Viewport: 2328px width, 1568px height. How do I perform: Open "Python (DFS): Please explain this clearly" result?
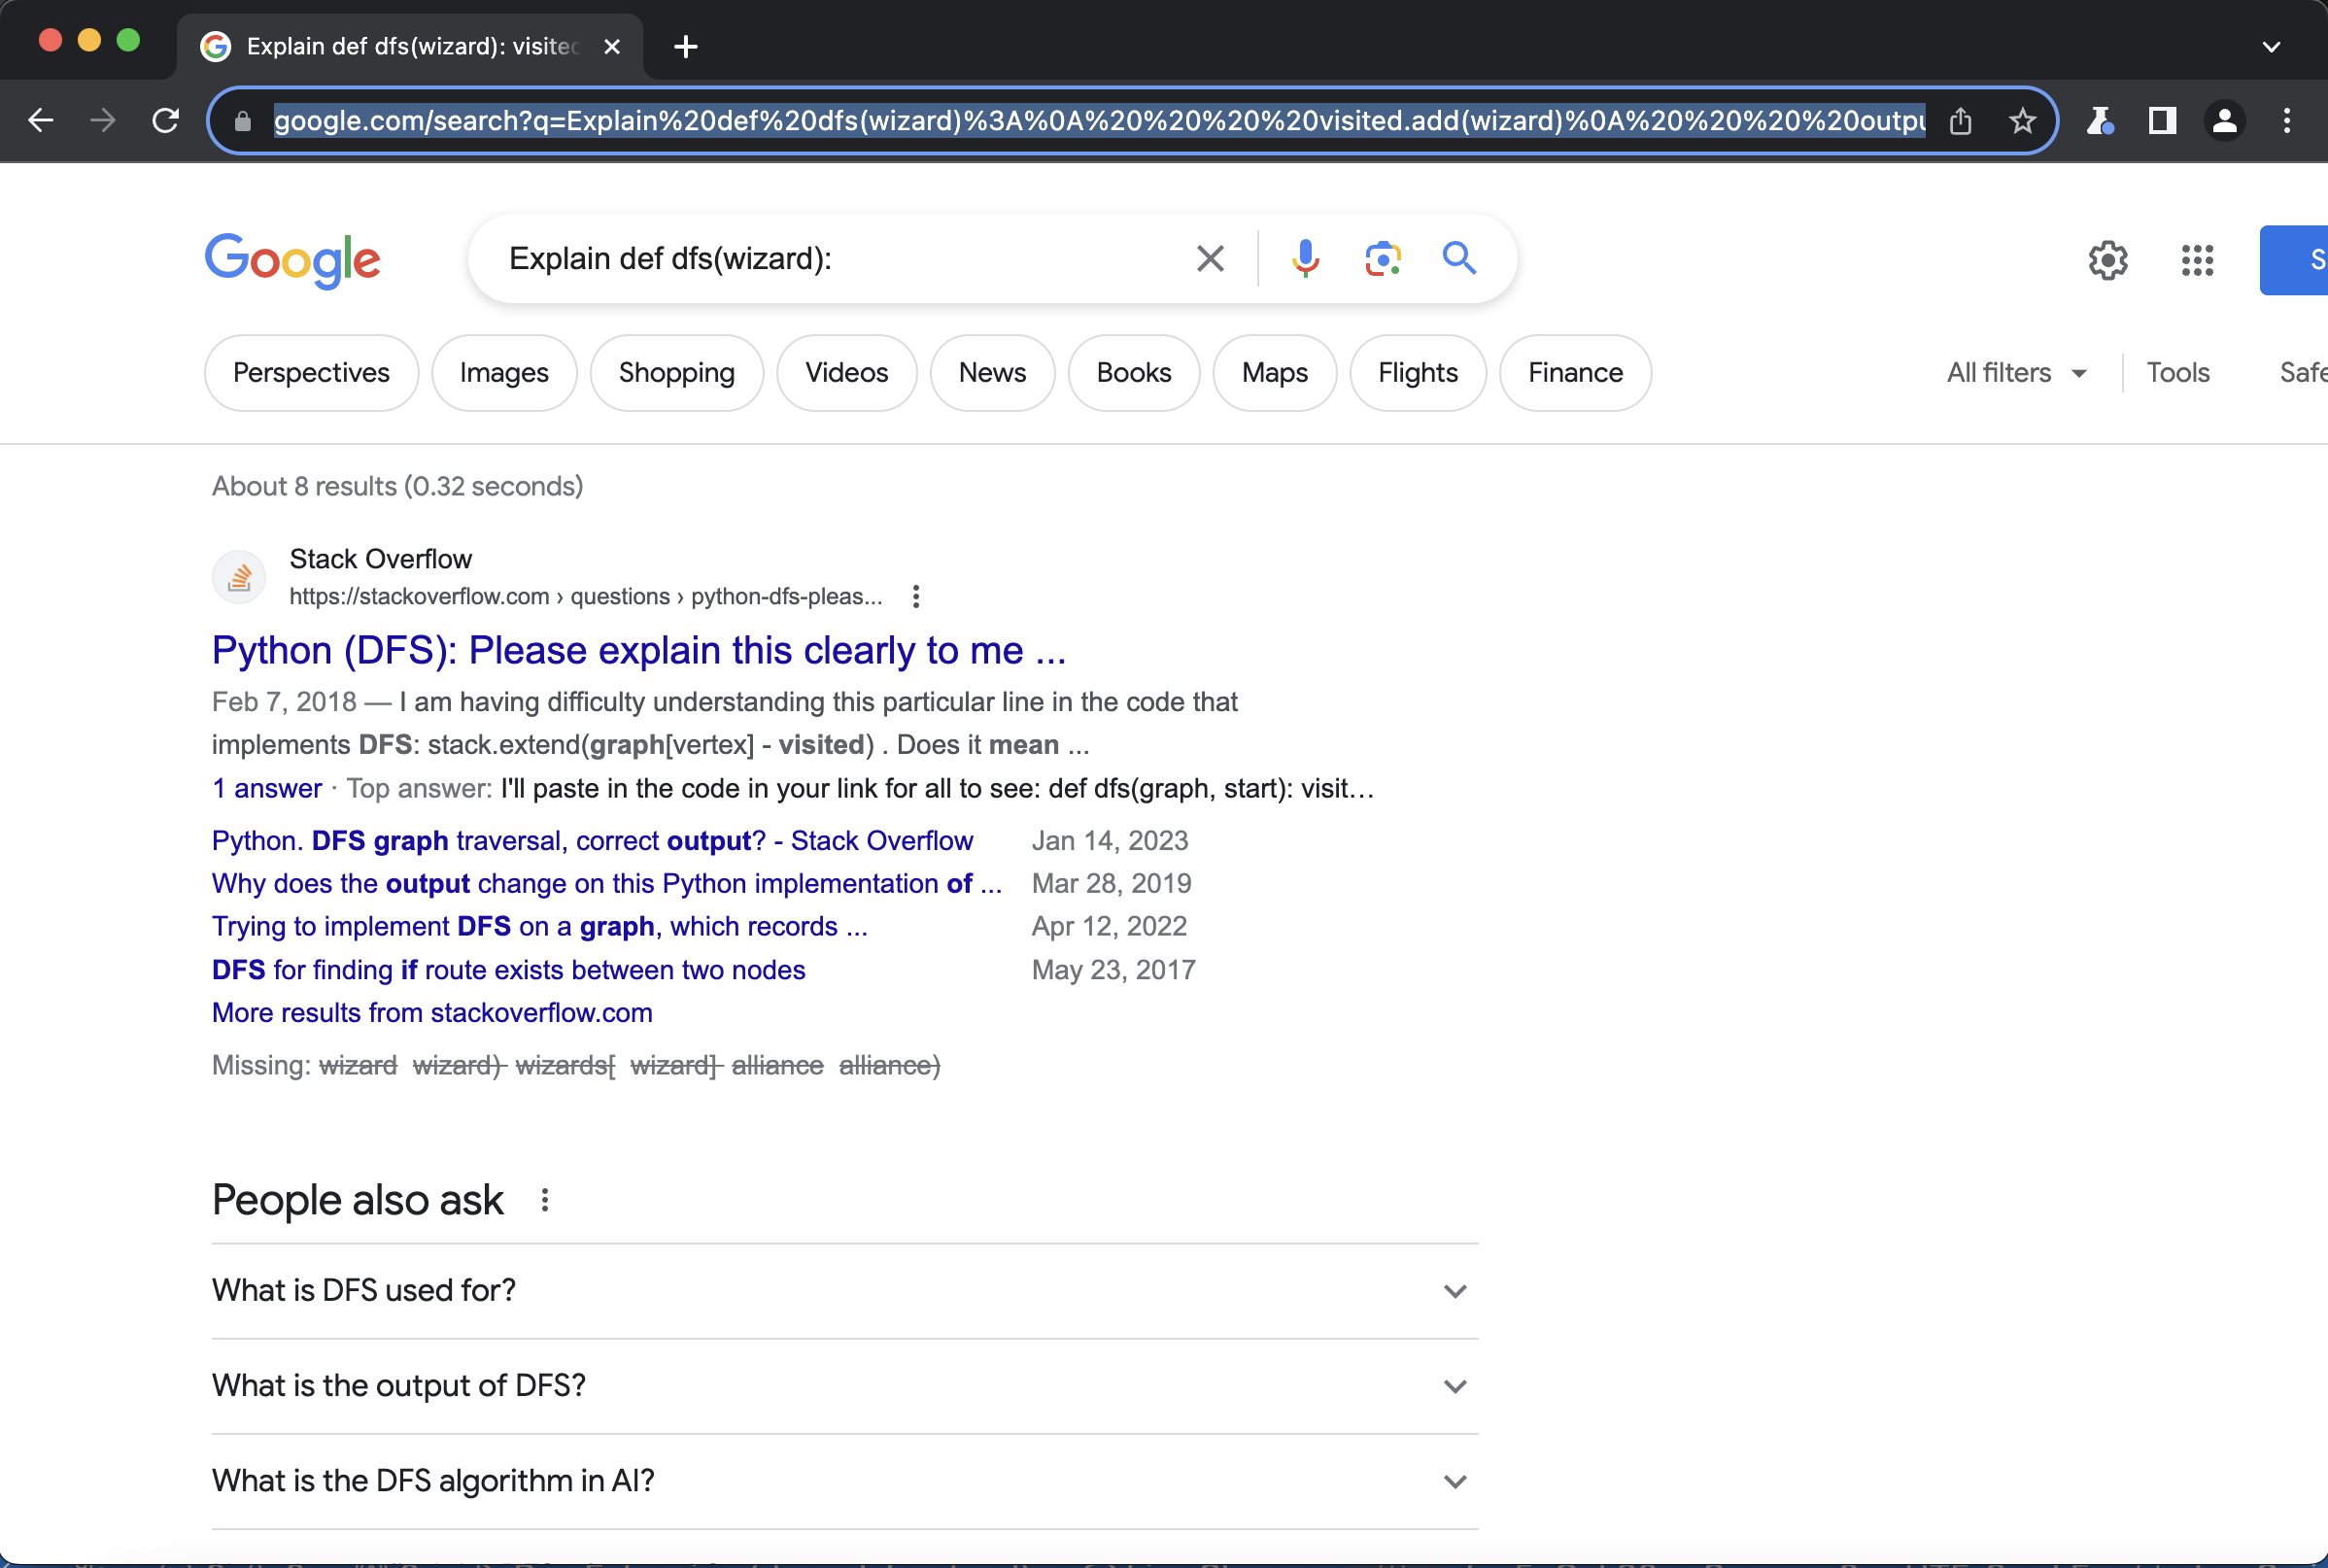638,650
